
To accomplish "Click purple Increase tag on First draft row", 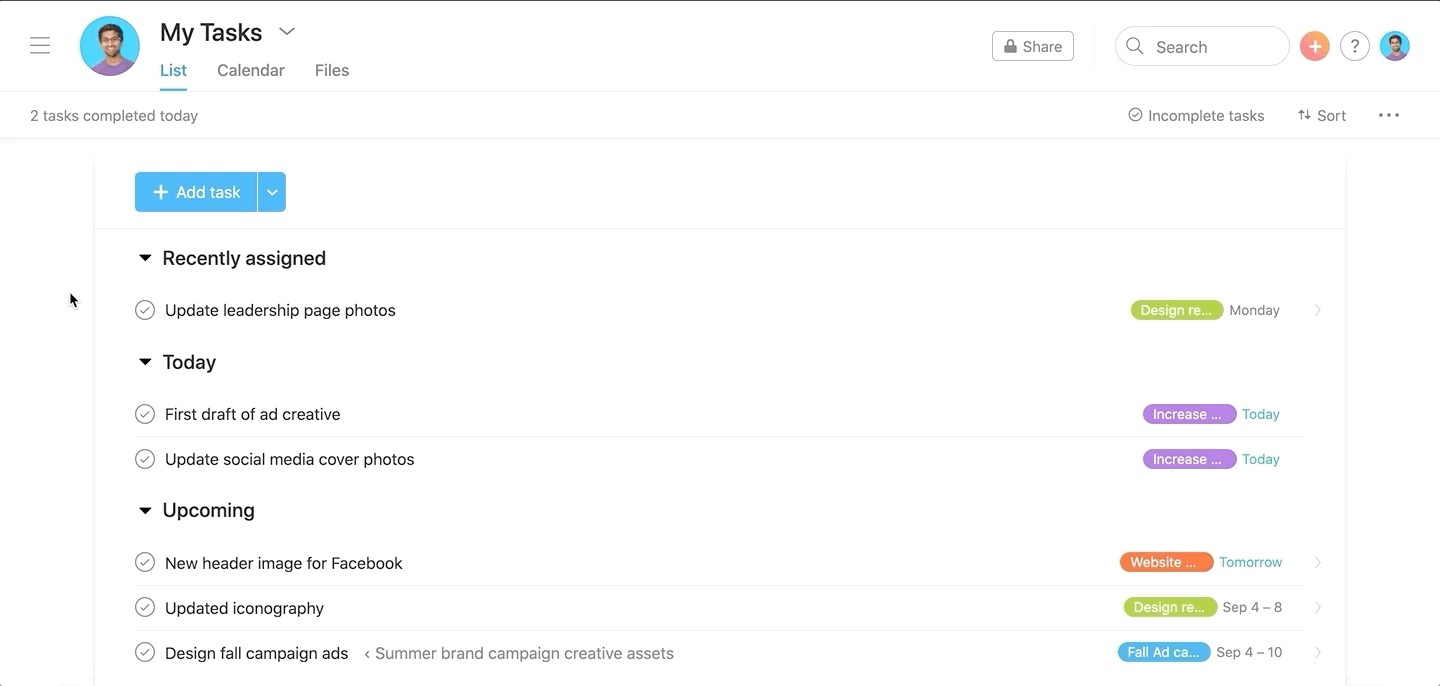I will point(1189,414).
